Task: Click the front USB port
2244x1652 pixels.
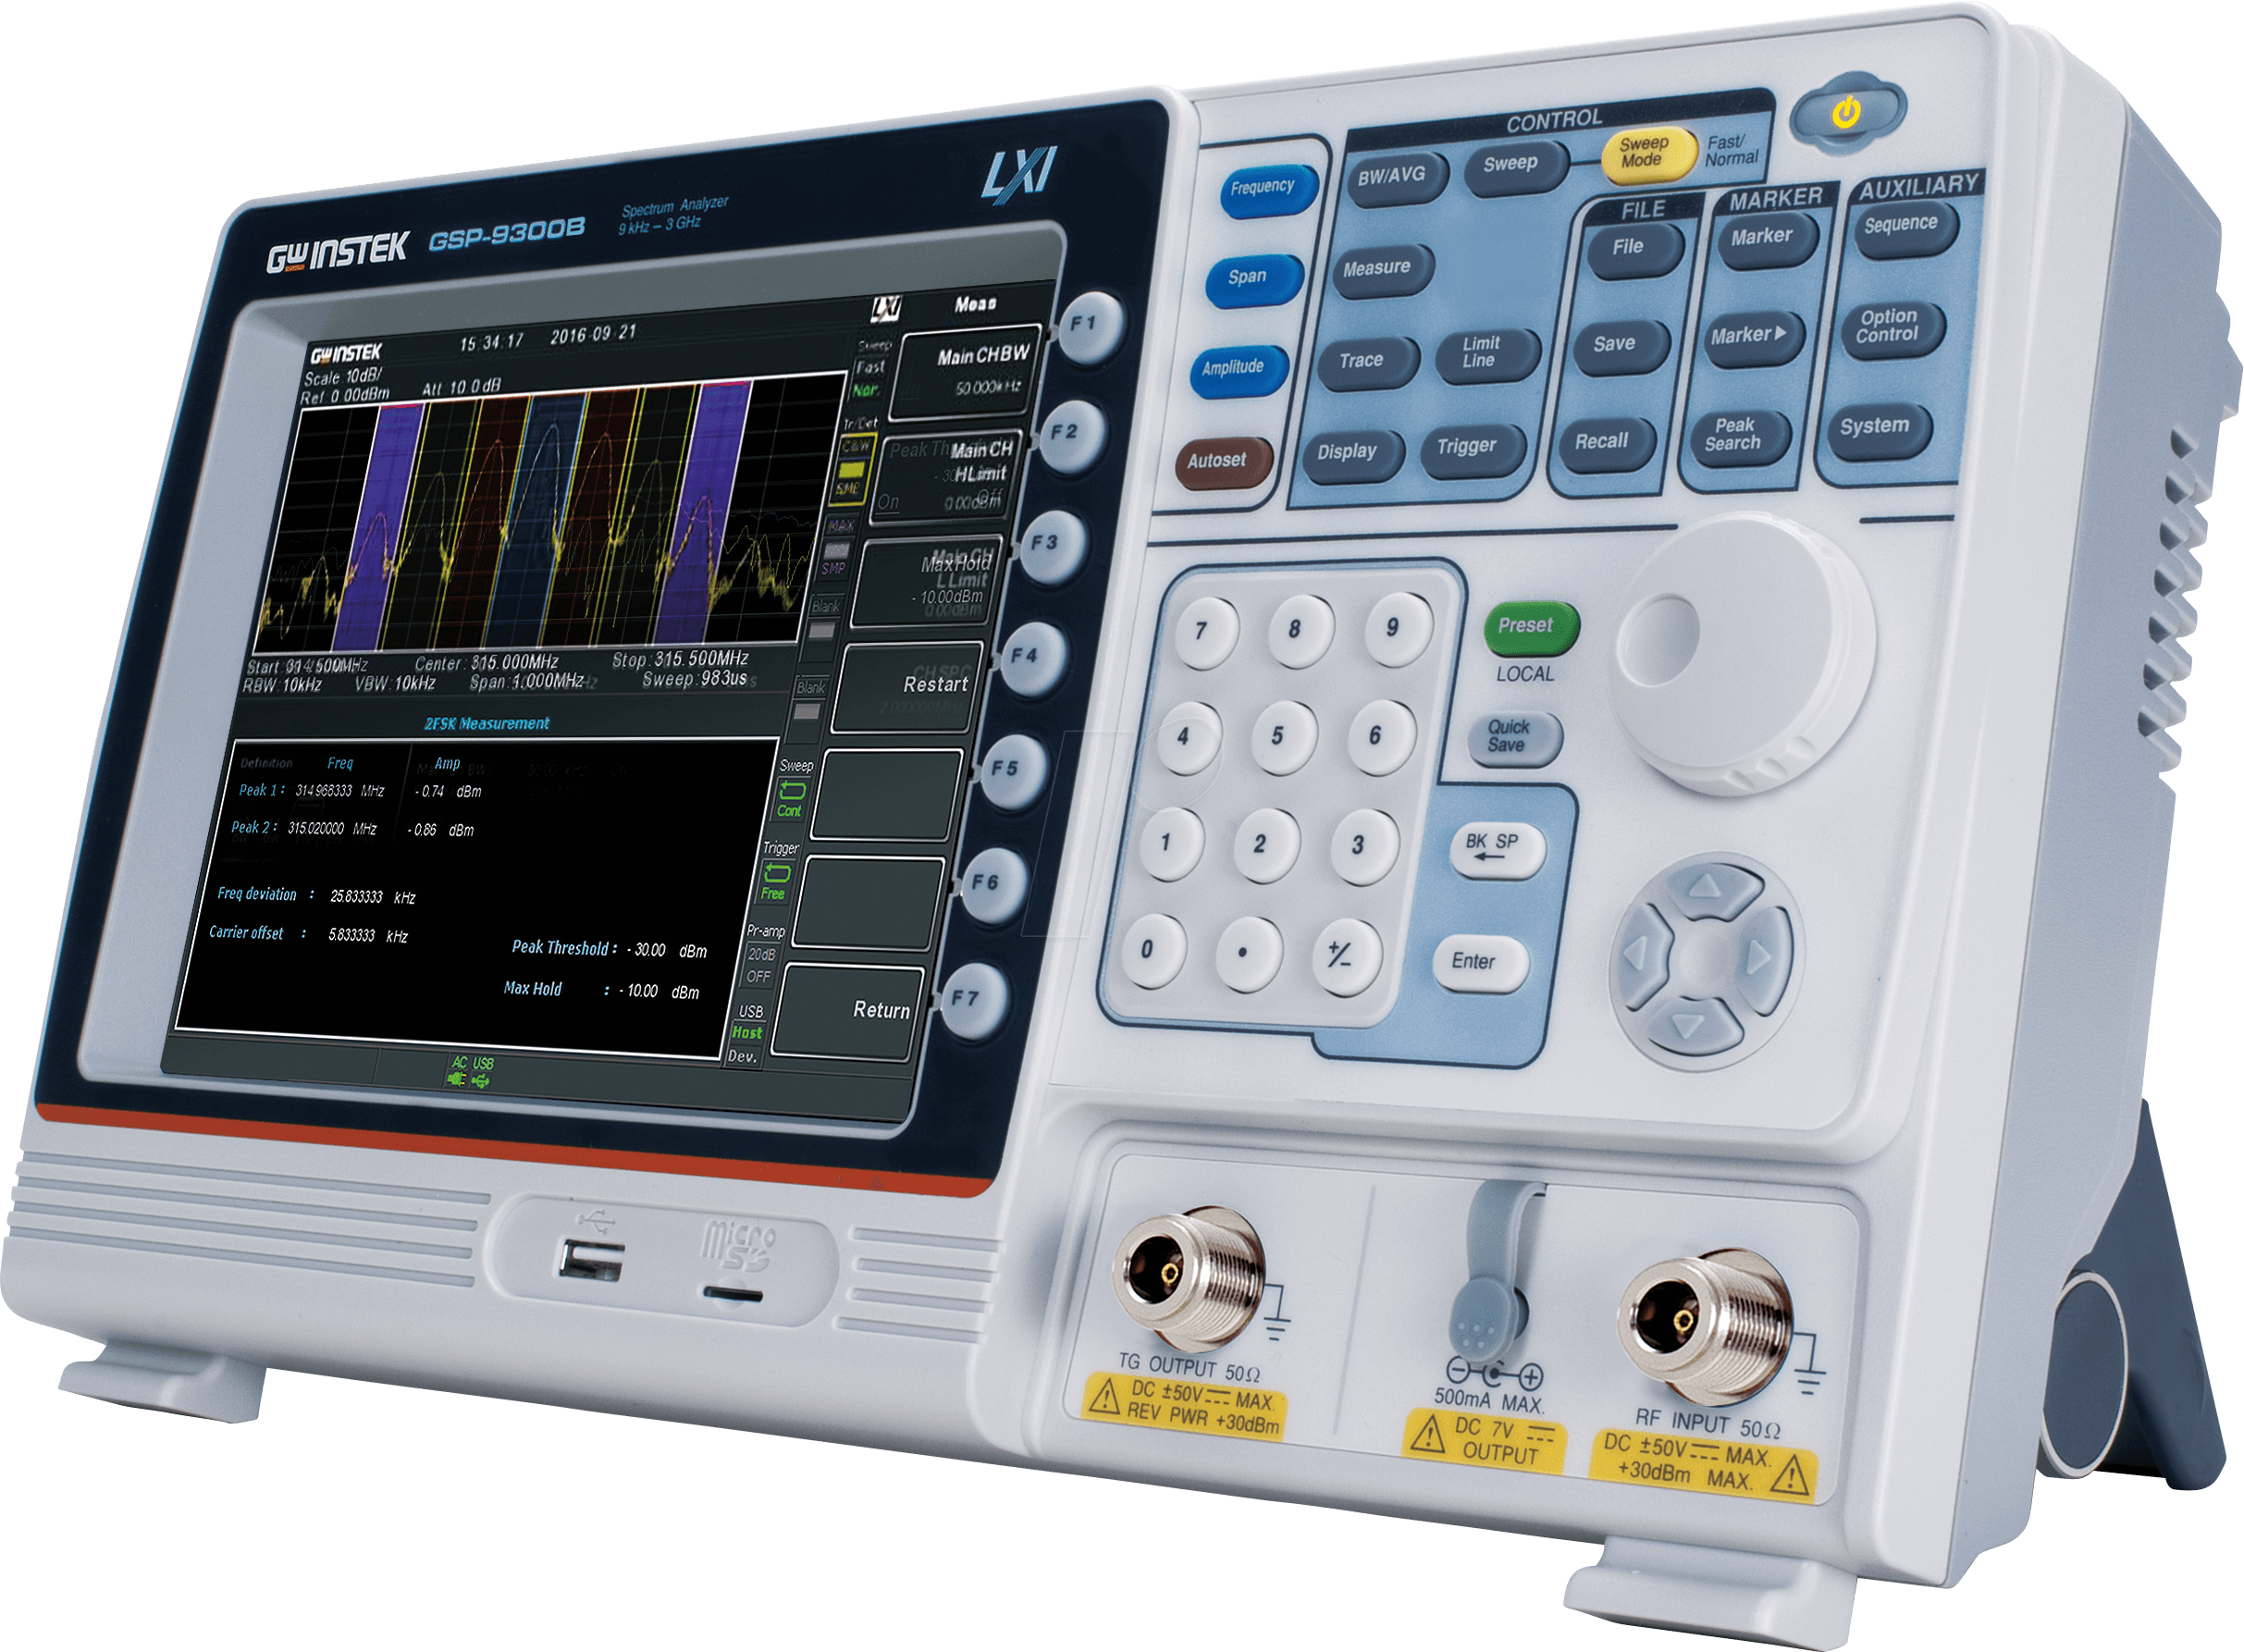Action: pos(591,1260)
